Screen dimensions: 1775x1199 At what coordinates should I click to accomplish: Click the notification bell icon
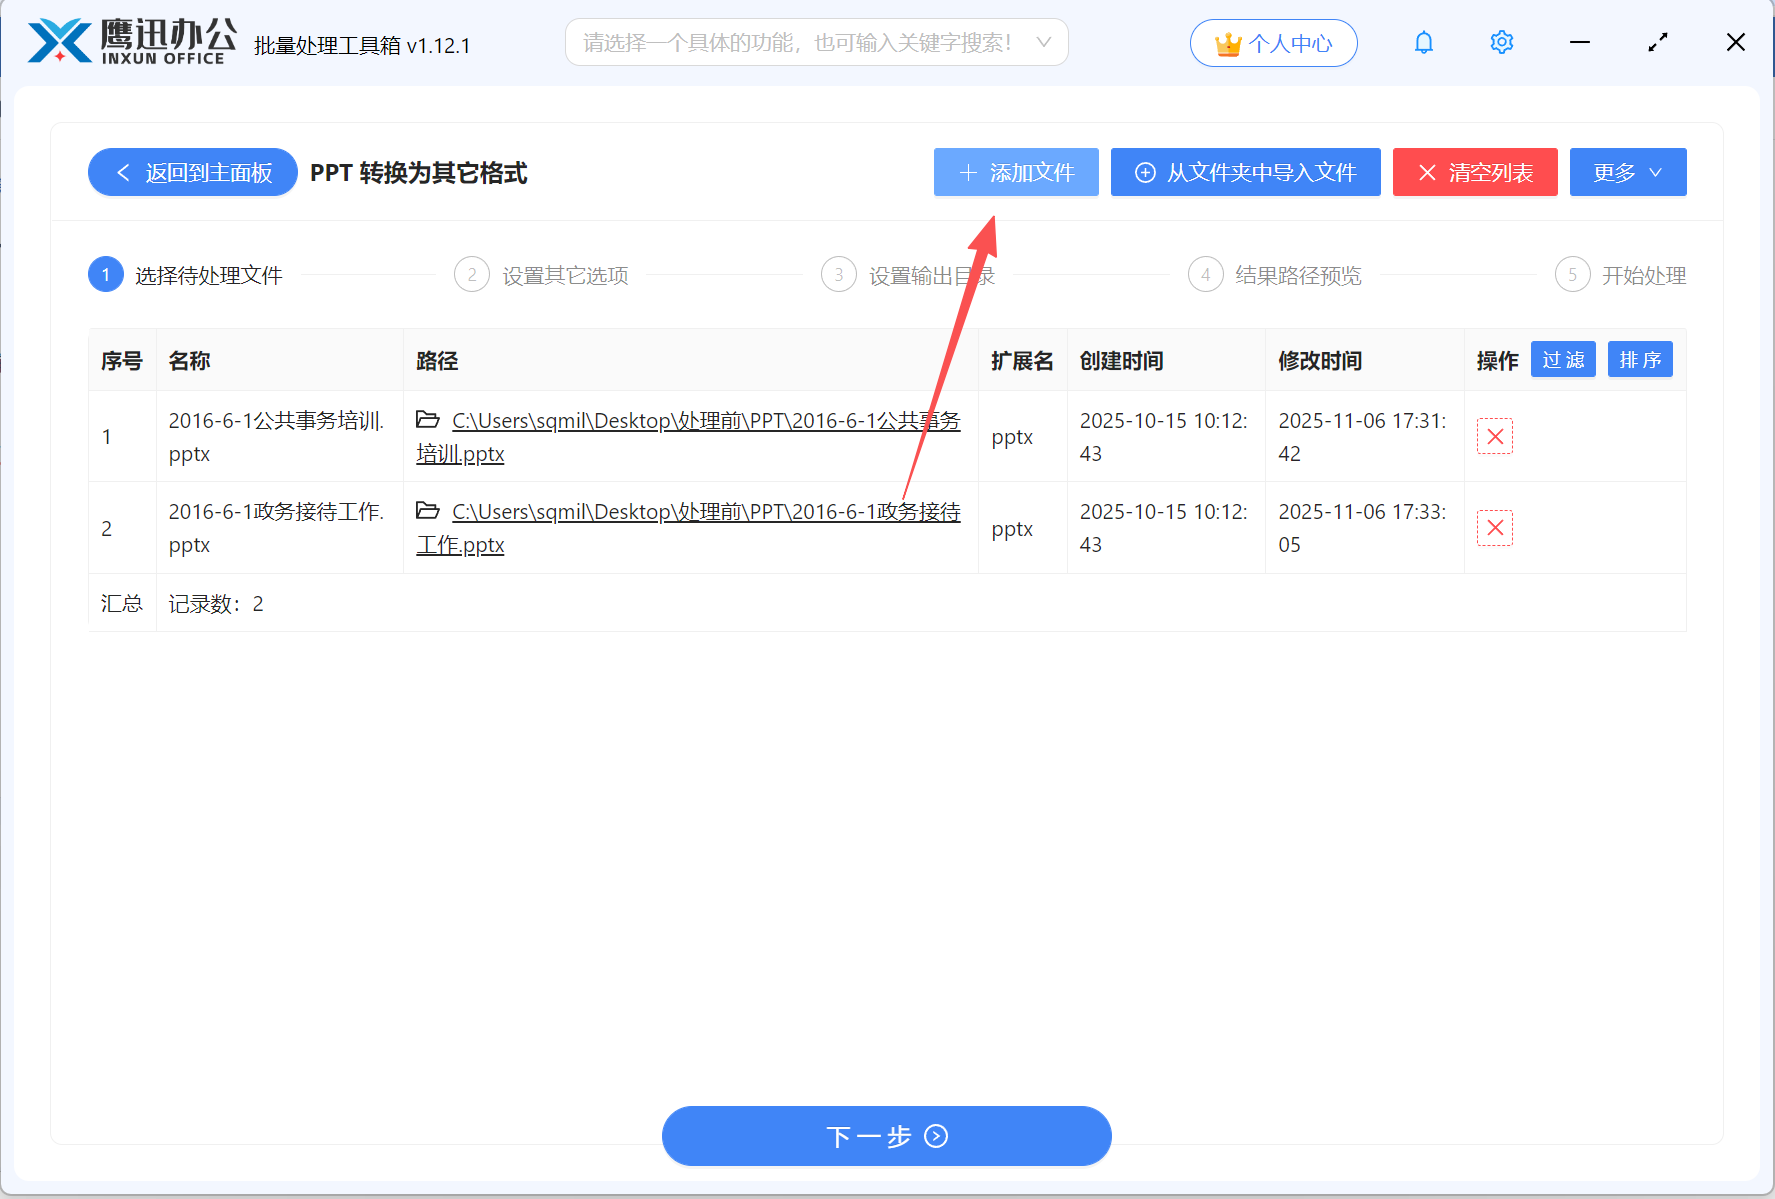pyautogui.click(x=1423, y=42)
